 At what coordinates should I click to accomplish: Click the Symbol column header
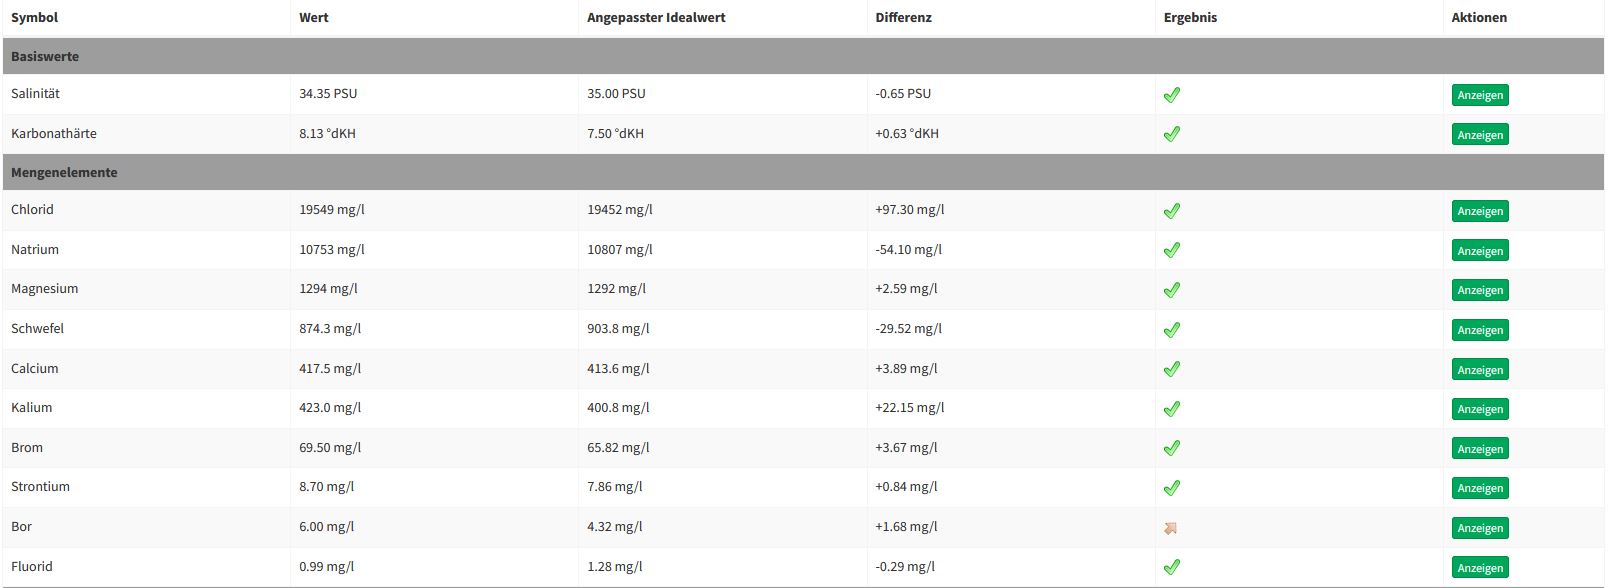(x=35, y=18)
